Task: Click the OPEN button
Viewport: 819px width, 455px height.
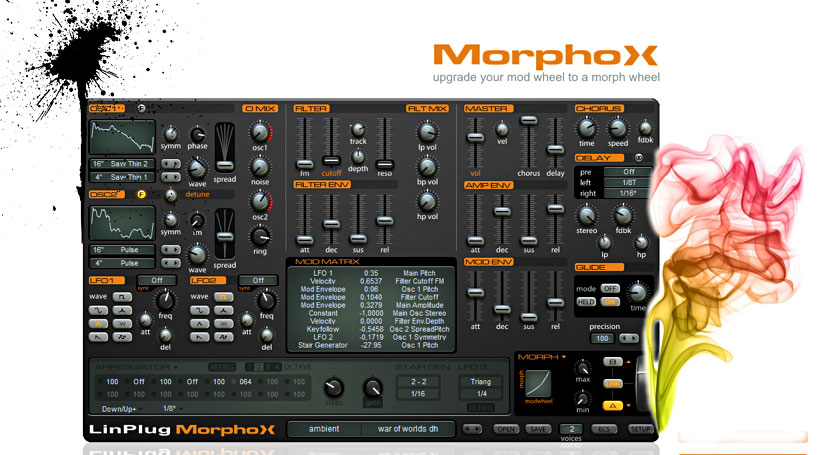Action: click(x=506, y=429)
